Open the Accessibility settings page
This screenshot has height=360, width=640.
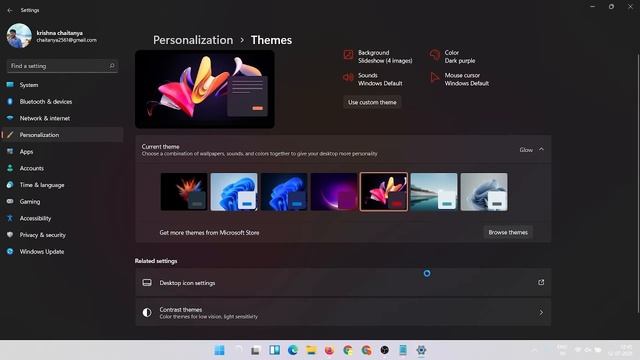[x=62, y=218]
